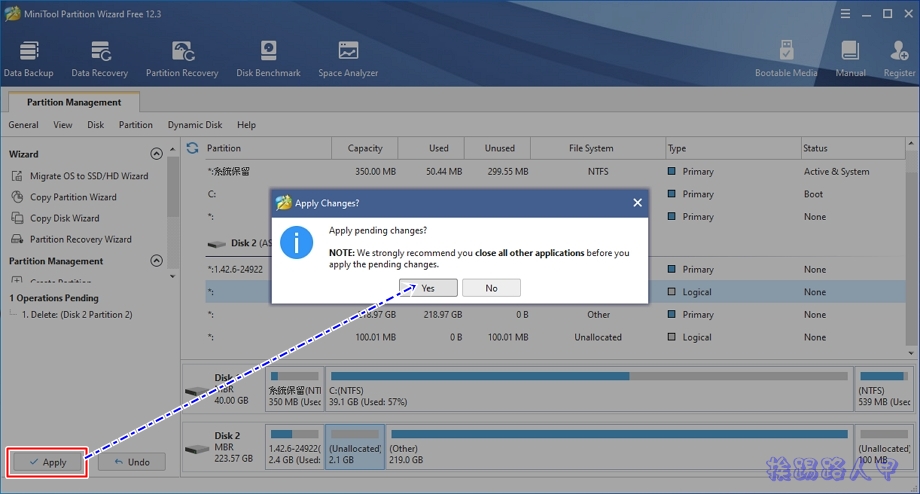
Task: Select 539 MB NTFS partition block
Action: click(x=884, y=390)
